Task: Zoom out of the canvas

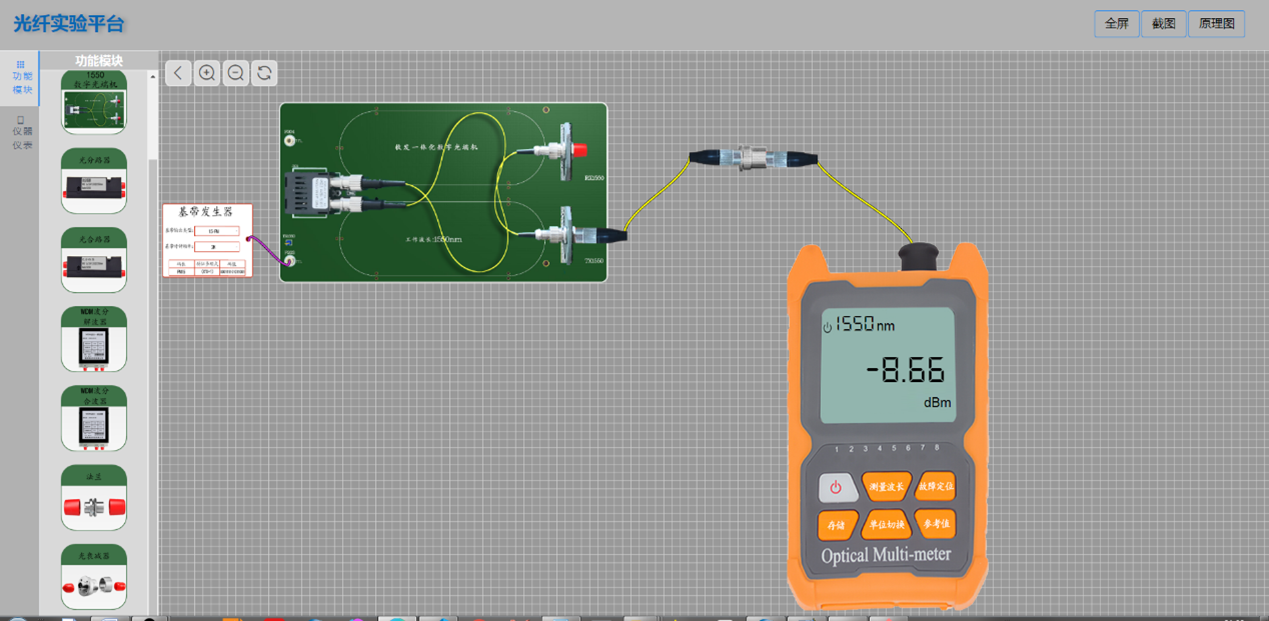Action: pos(236,72)
